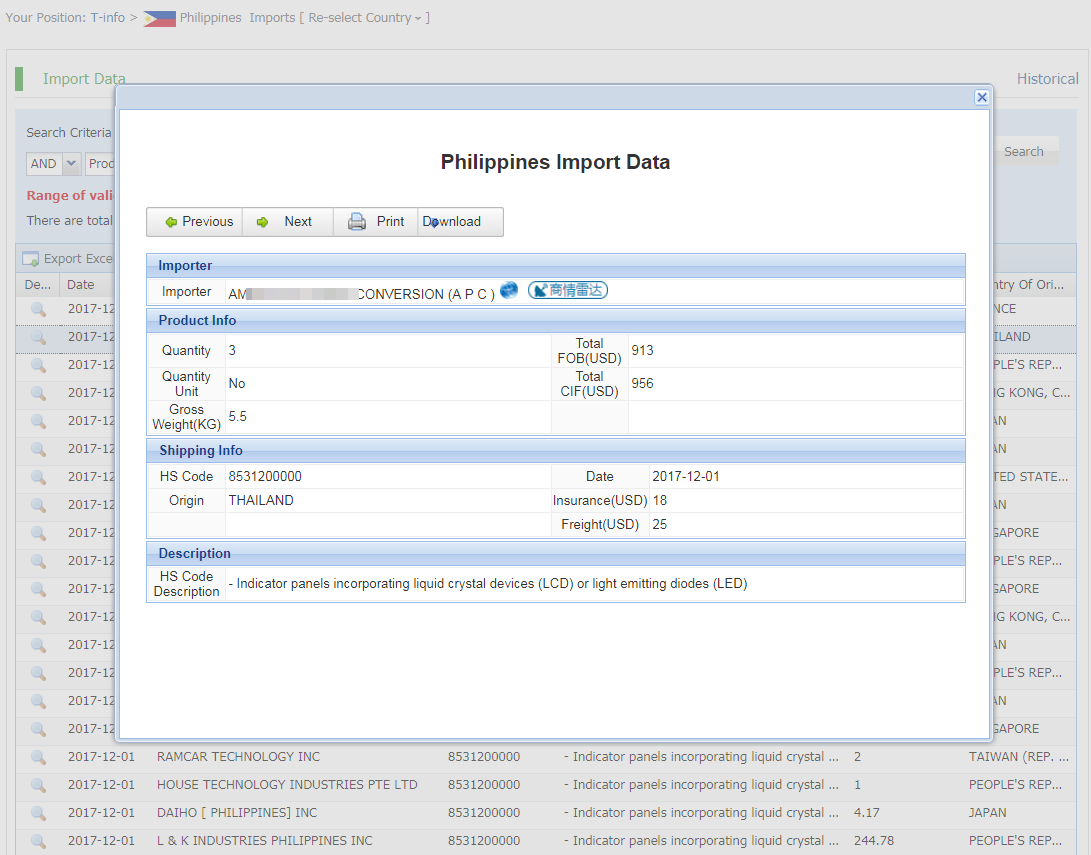Close the Philippines Import Data dialog
Image resolution: width=1091 pixels, height=855 pixels.
coord(982,97)
